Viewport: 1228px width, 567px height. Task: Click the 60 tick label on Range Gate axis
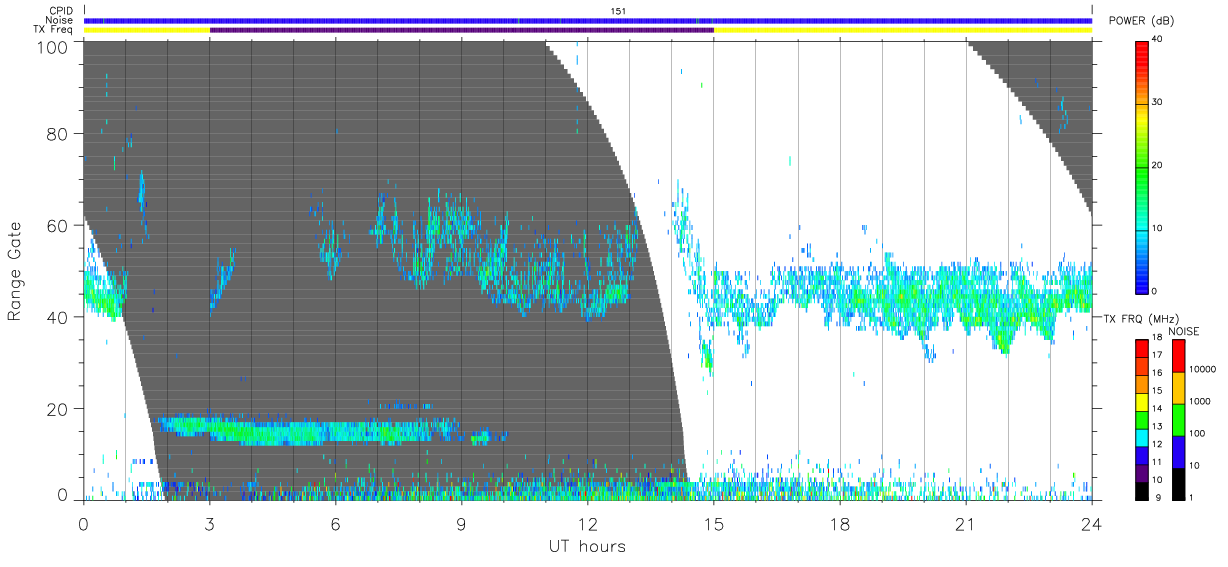pos(59,226)
